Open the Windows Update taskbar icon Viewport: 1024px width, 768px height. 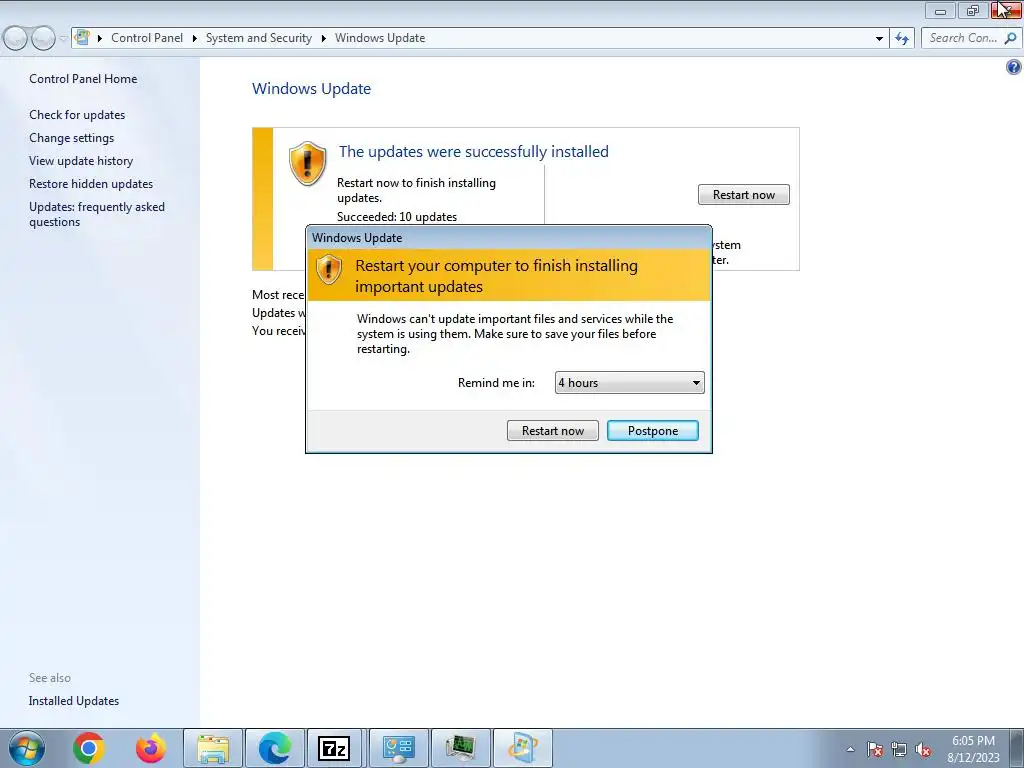click(x=522, y=748)
